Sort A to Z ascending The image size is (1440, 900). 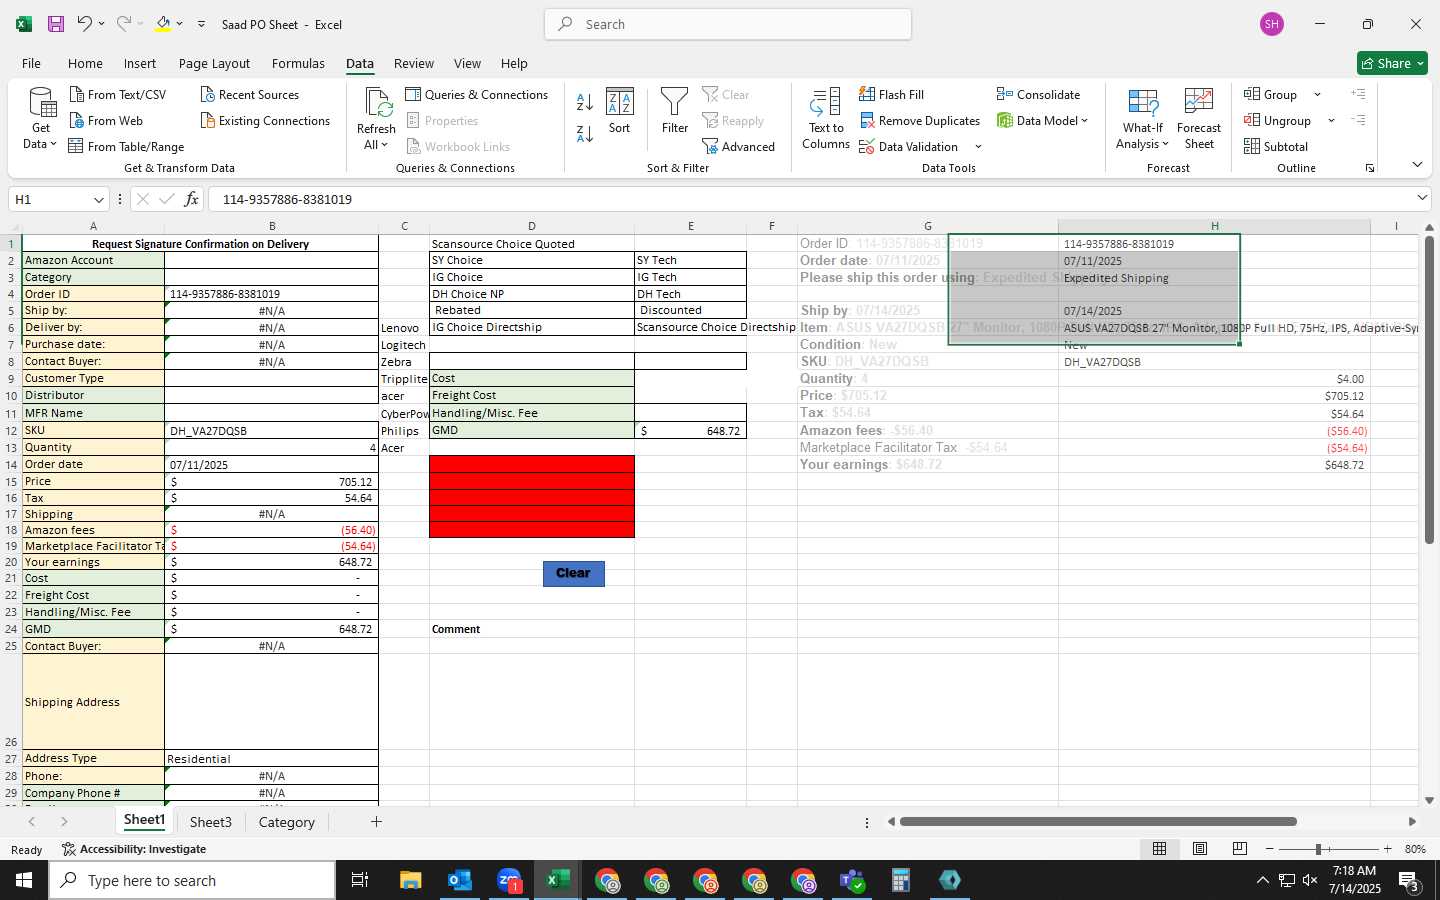click(585, 102)
